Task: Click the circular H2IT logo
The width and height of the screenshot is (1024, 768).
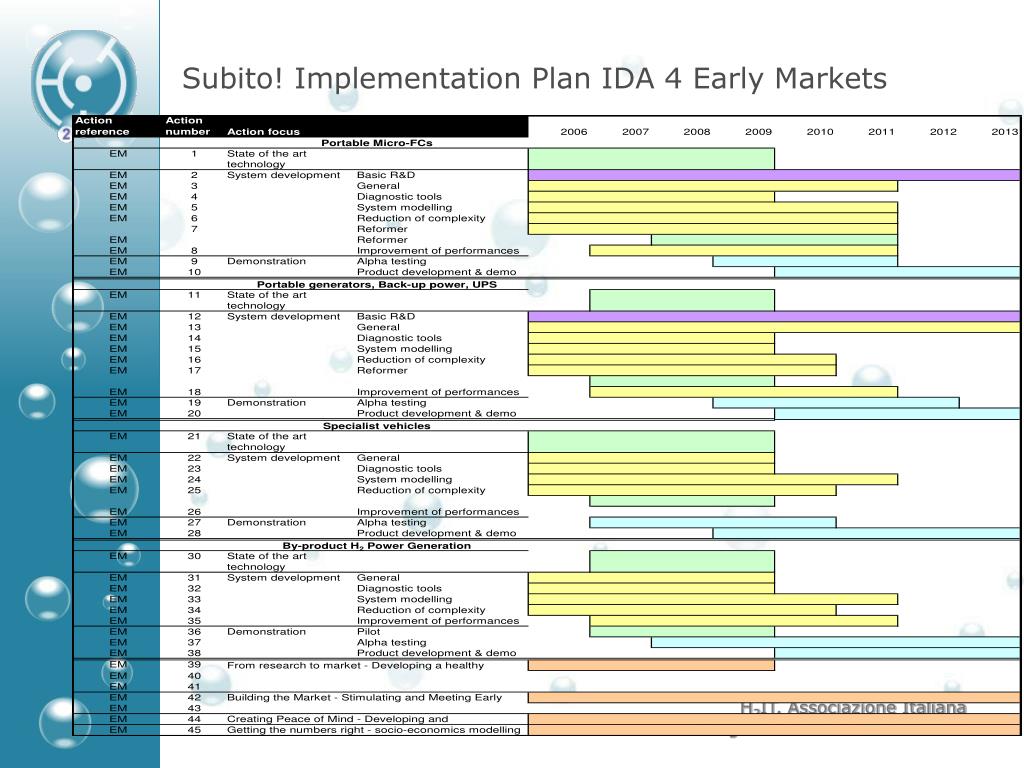Action: click(84, 83)
